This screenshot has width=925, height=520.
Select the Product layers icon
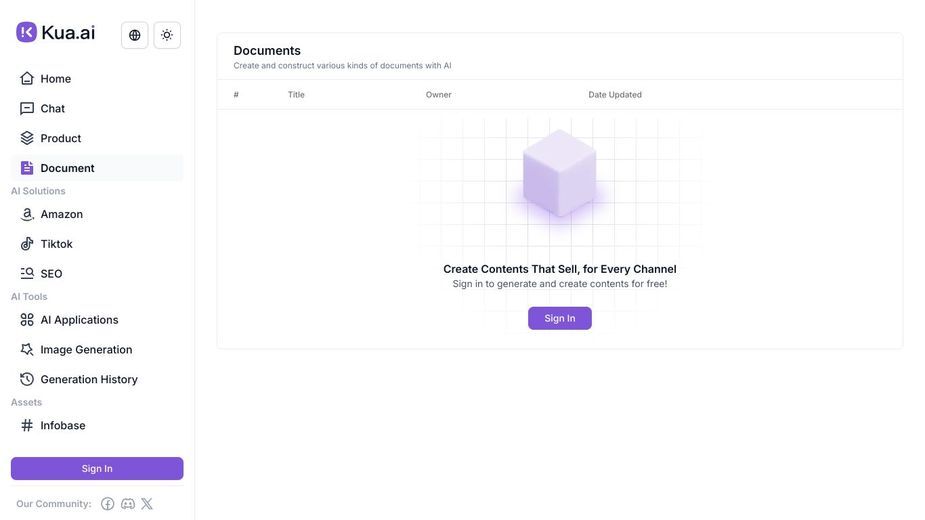27,138
